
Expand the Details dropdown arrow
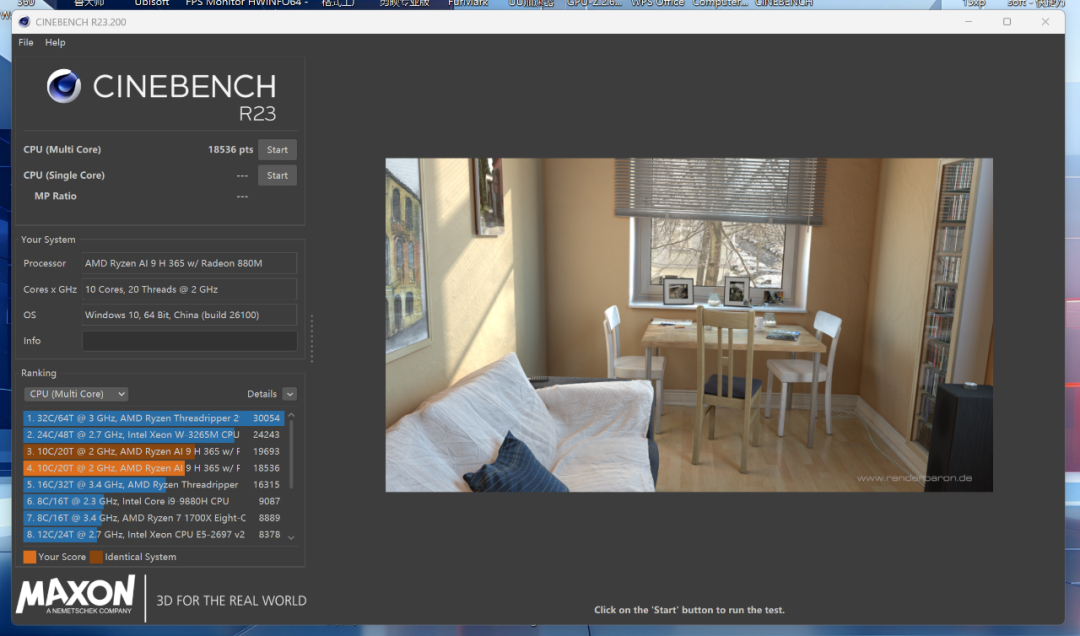click(x=289, y=393)
